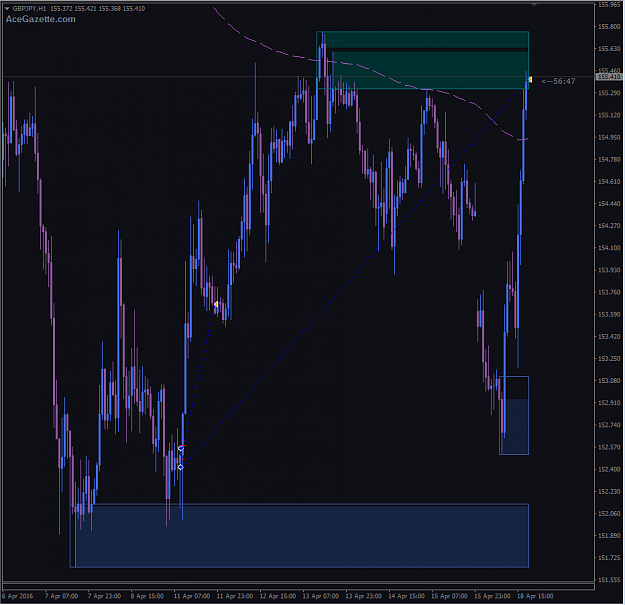Viewport: 625px width, 605px height.
Task: Click the 154.610 price scale label
Action: click(609, 181)
